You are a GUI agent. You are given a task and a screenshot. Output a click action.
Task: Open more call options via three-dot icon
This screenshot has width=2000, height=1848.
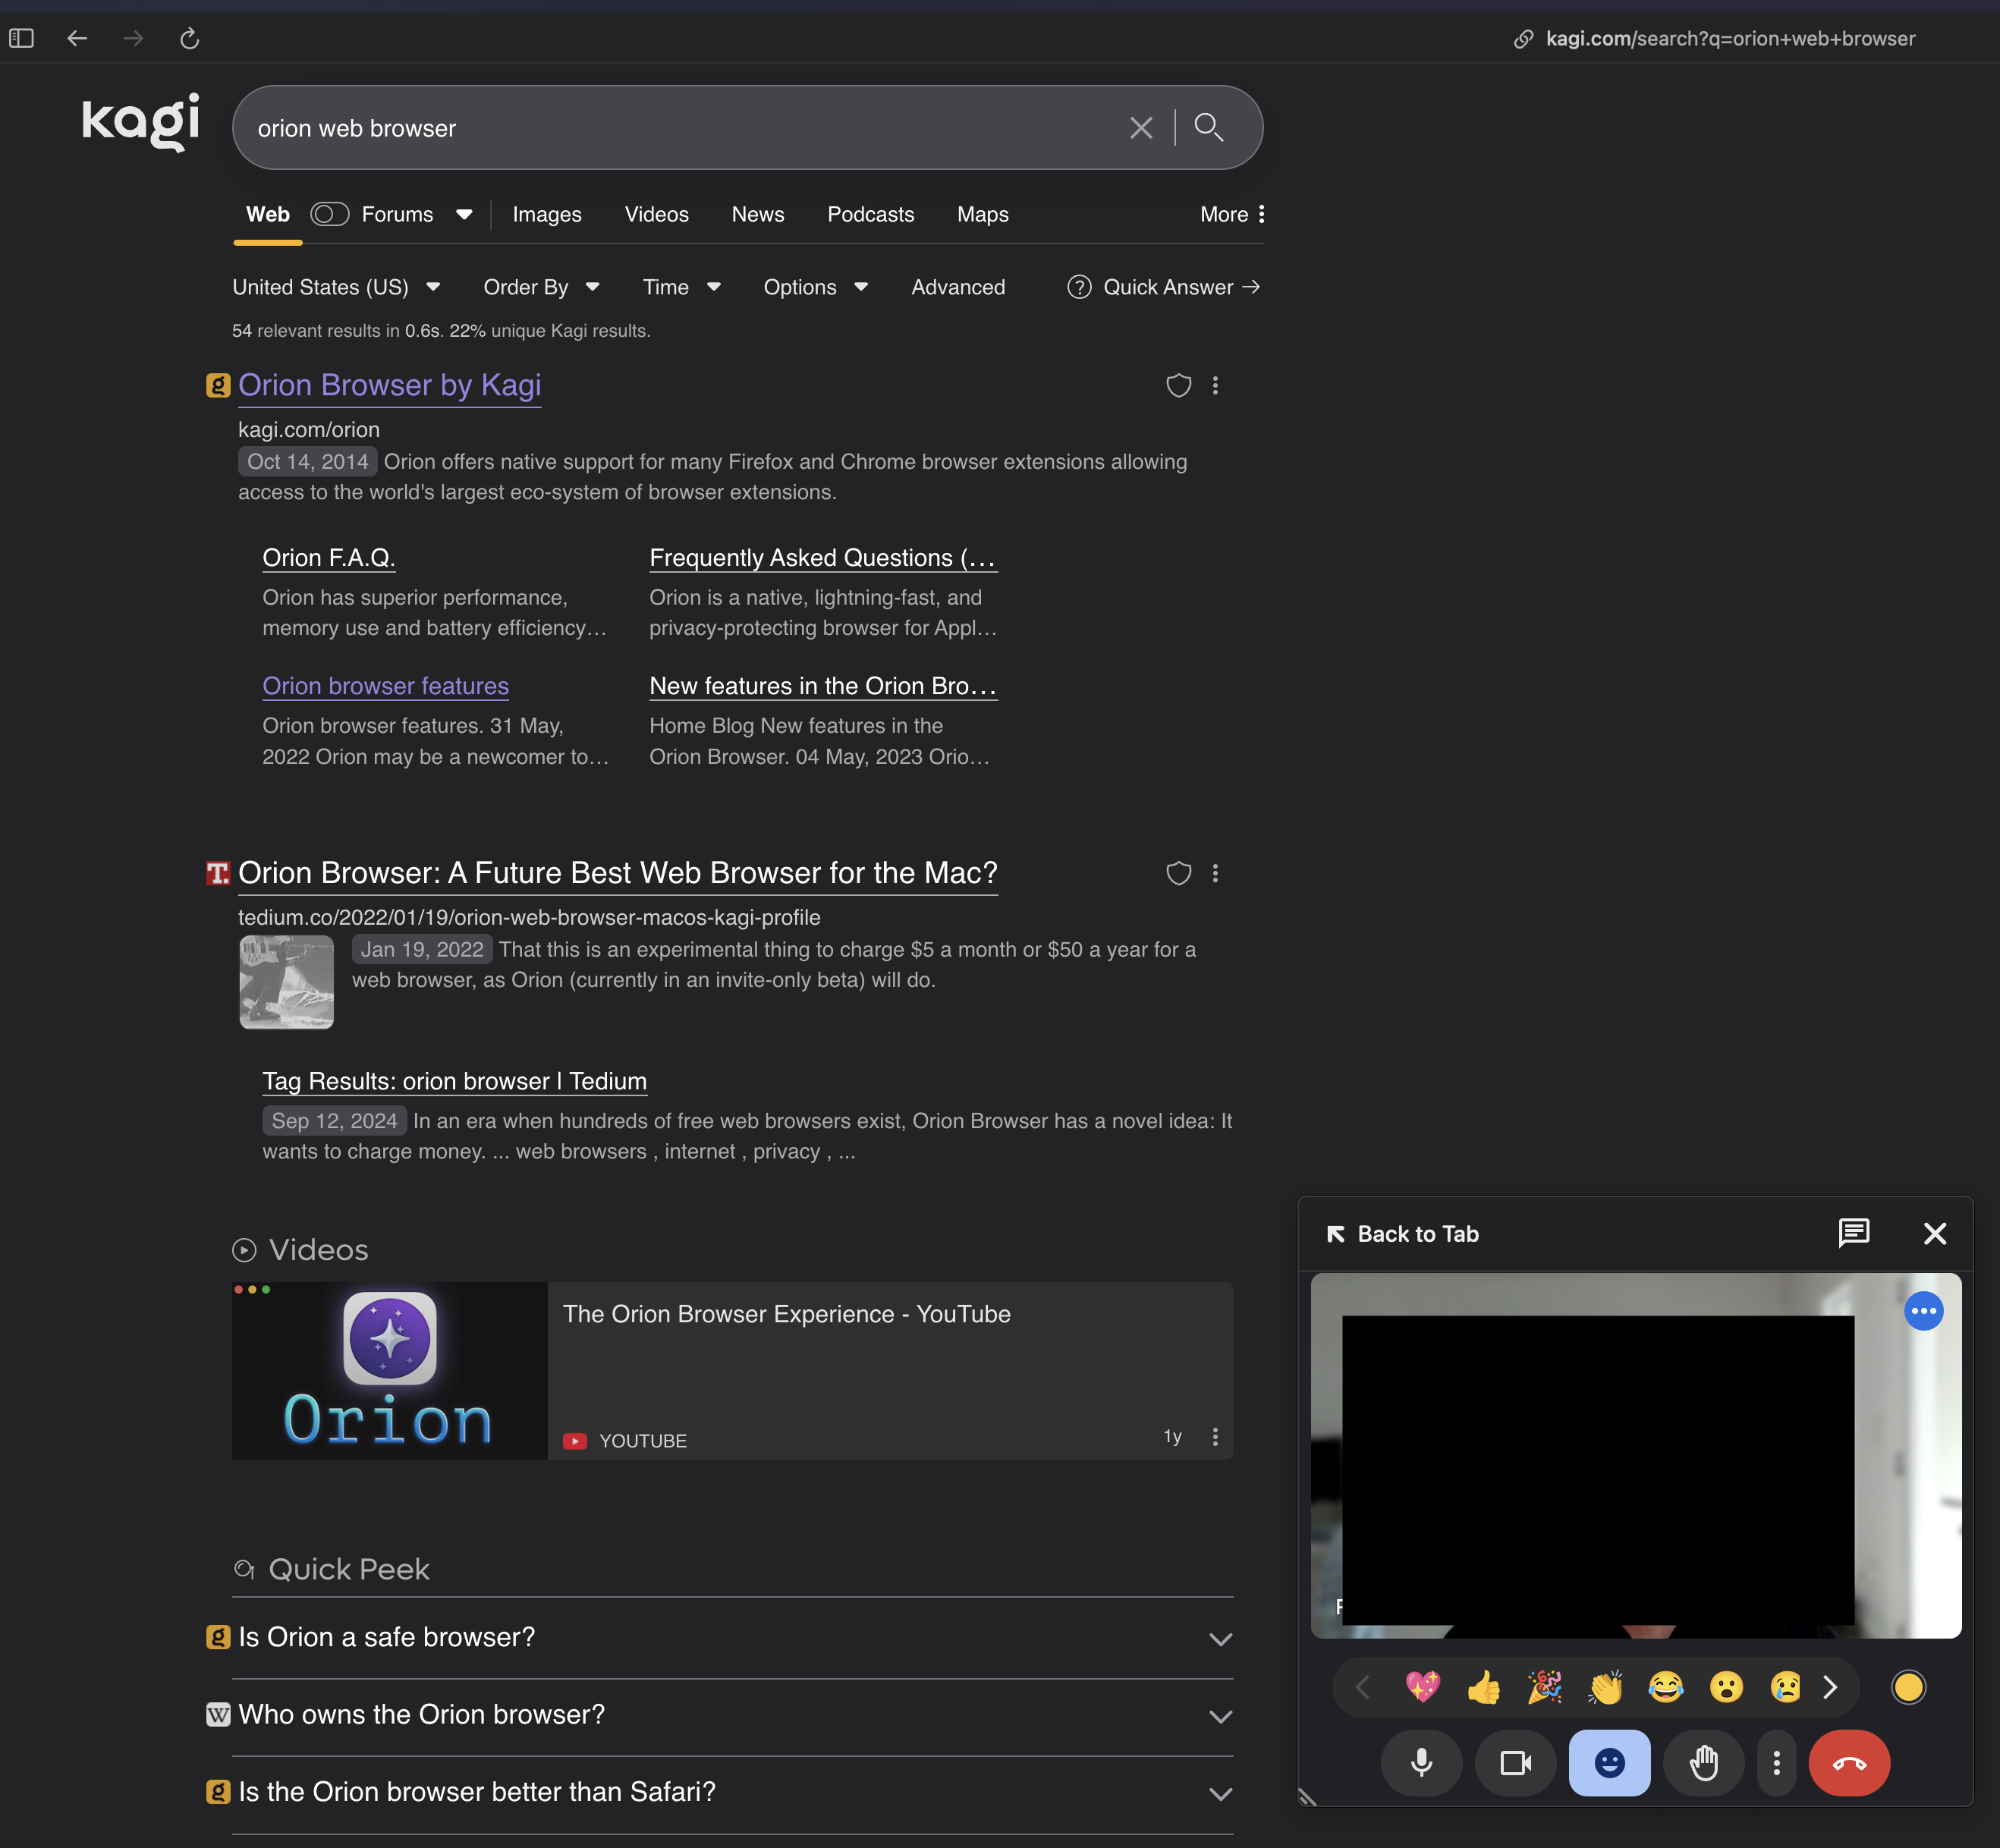(1777, 1763)
